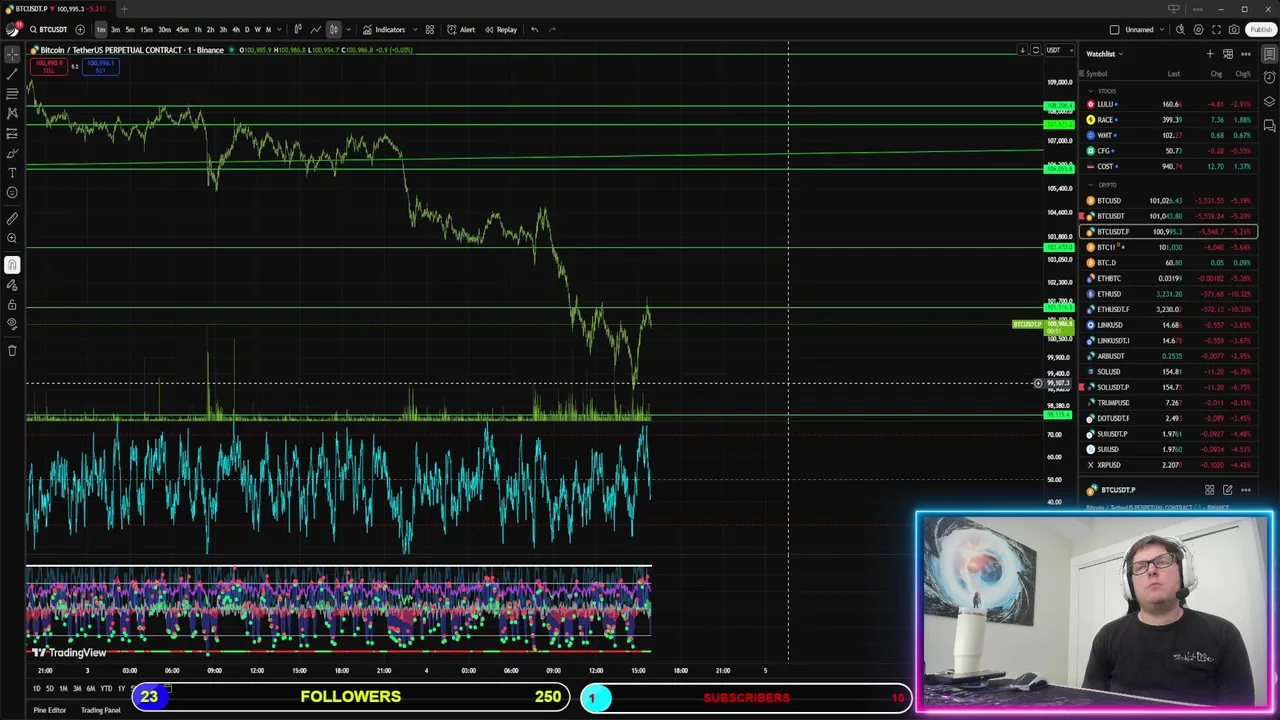The width and height of the screenshot is (1280, 720).
Task: Expand the indicator favorites dropdown arrow
Action: point(413,30)
